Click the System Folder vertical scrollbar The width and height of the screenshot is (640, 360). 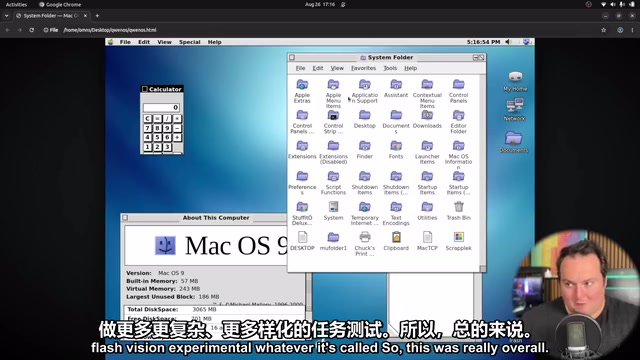point(483,170)
